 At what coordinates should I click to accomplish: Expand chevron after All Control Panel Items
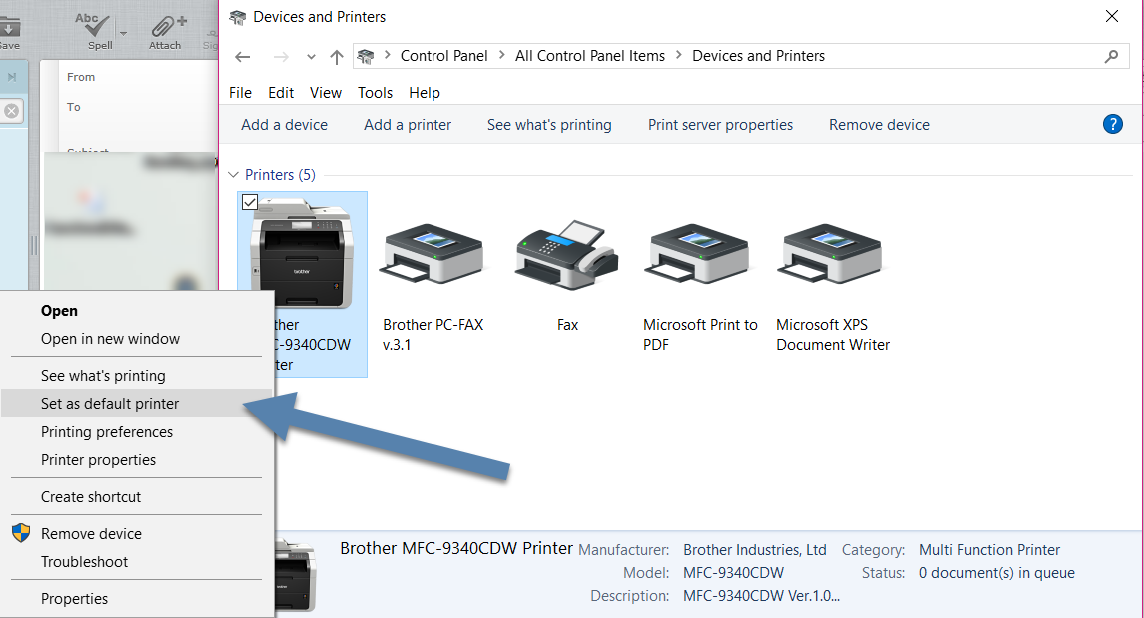click(x=679, y=55)
